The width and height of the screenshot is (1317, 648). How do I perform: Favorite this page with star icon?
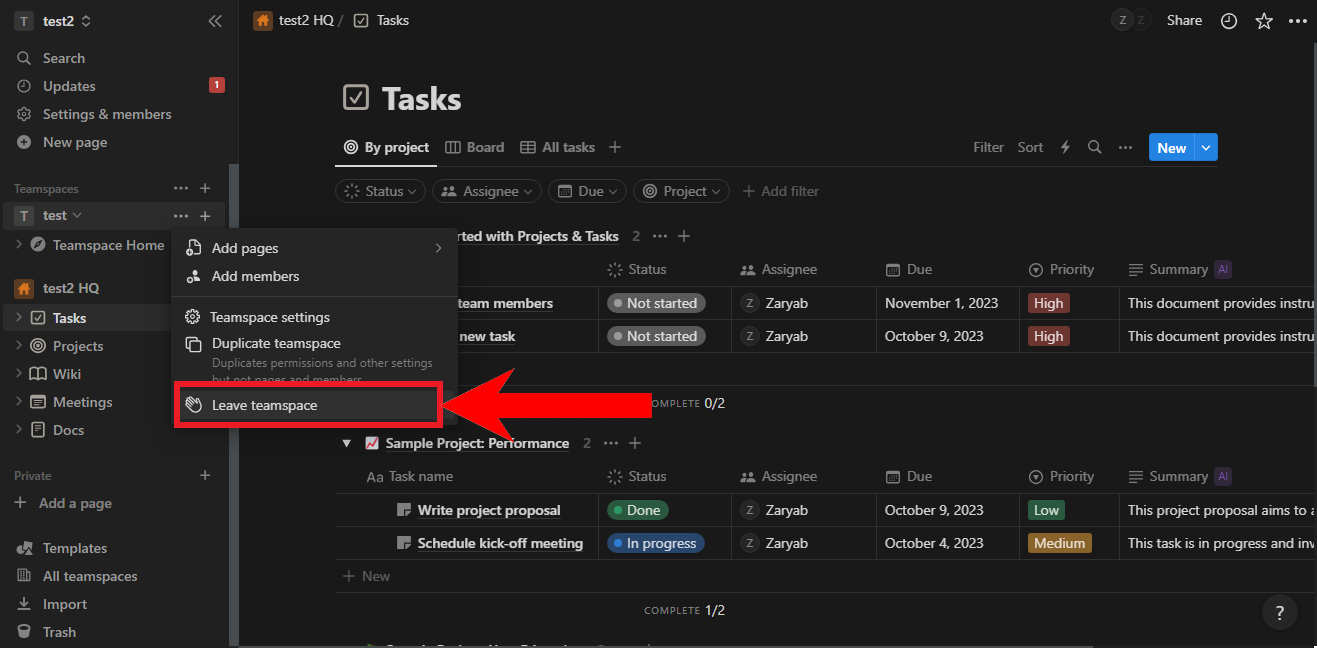point(1264,21)
